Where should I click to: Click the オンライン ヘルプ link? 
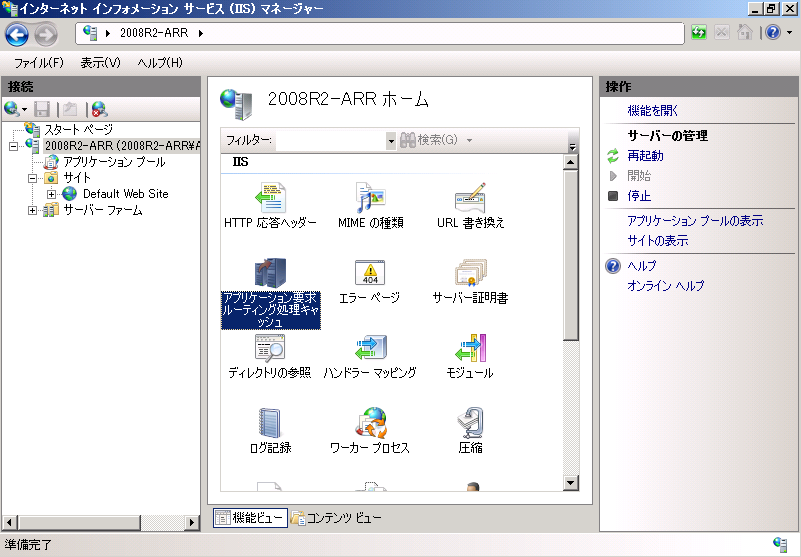click(666, 286)
